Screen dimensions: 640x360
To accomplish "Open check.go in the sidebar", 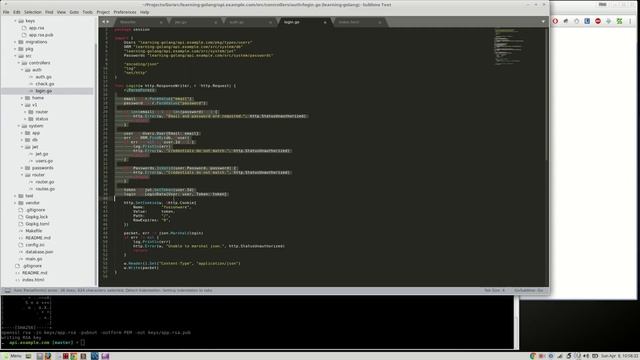I will (44, 84).
